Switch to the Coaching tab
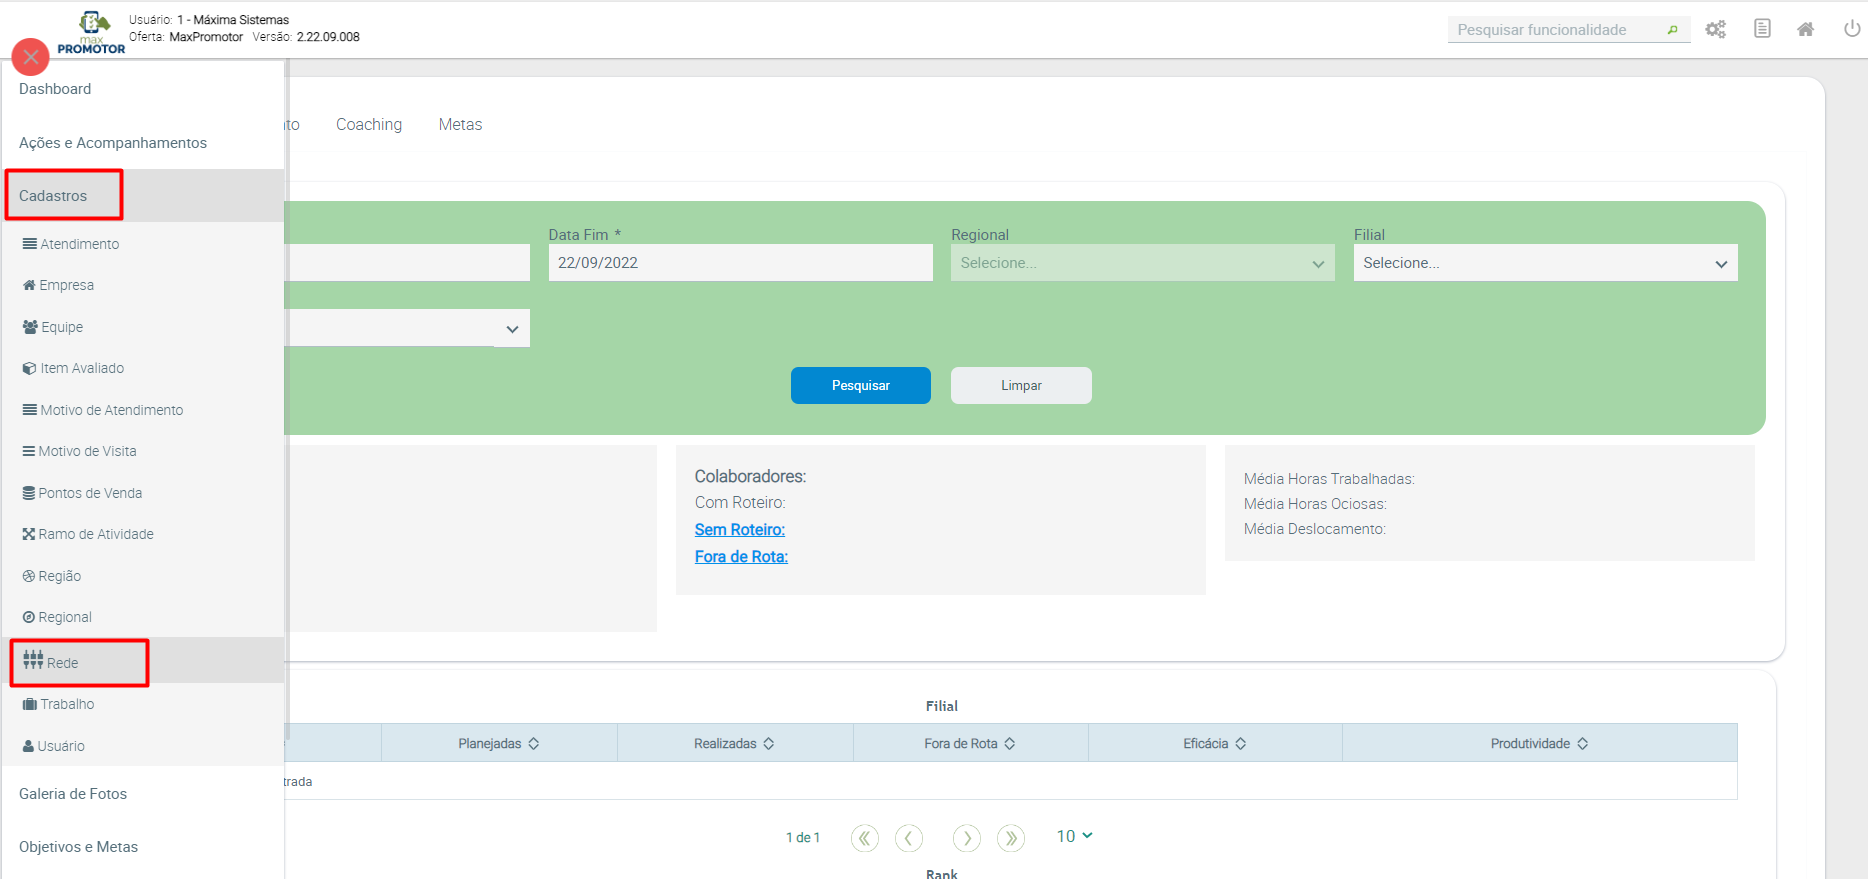Screen dimensions: 1868x879 click(x=369, y=124)
